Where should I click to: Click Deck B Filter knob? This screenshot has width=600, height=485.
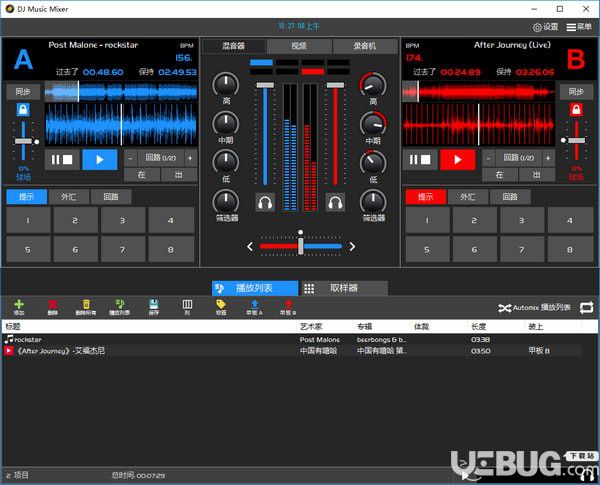pyautogui.click(x=373, y=202)
